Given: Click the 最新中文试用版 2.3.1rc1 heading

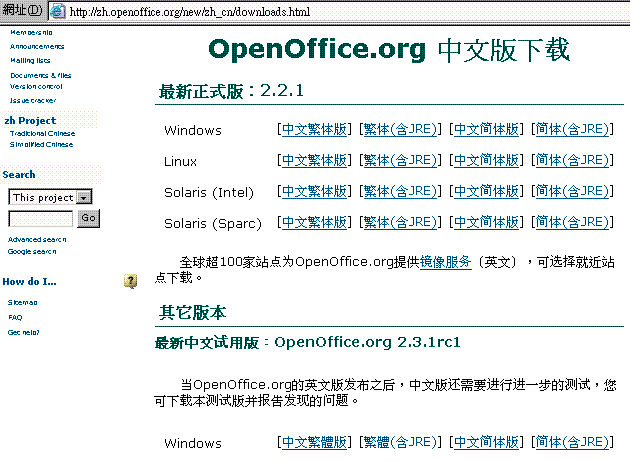Looking at the screenshot, I should [x=307, y=342].
